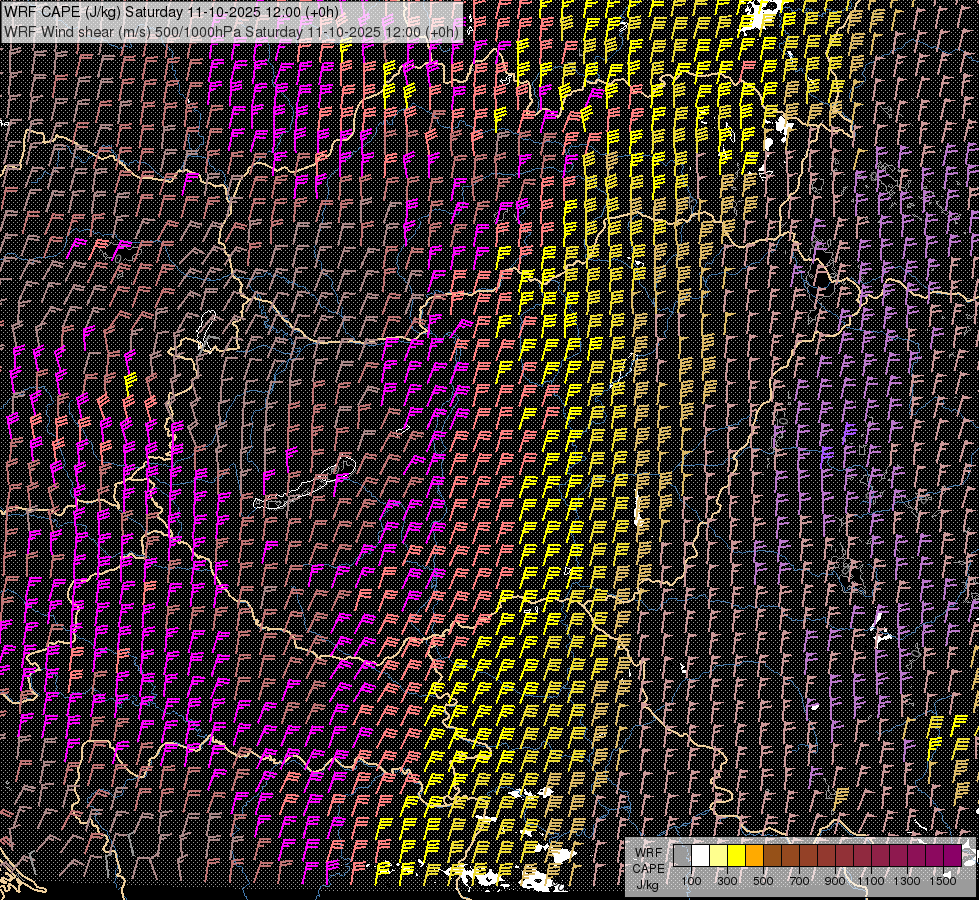This screenshot has height=900, width=979.
Task: Click the WRF CAPE (J/kg) header line
Action: point(170,12)
